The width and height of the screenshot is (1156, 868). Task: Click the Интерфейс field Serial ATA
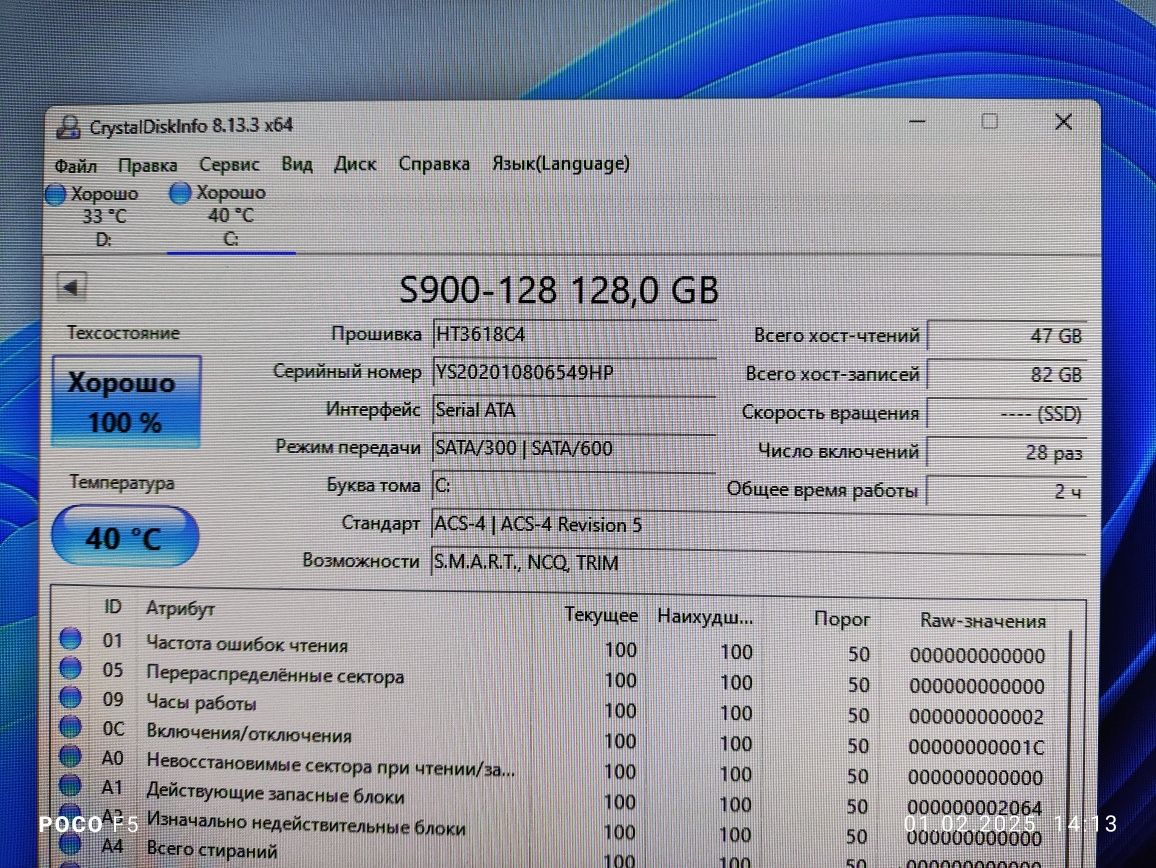pos(574,410)
